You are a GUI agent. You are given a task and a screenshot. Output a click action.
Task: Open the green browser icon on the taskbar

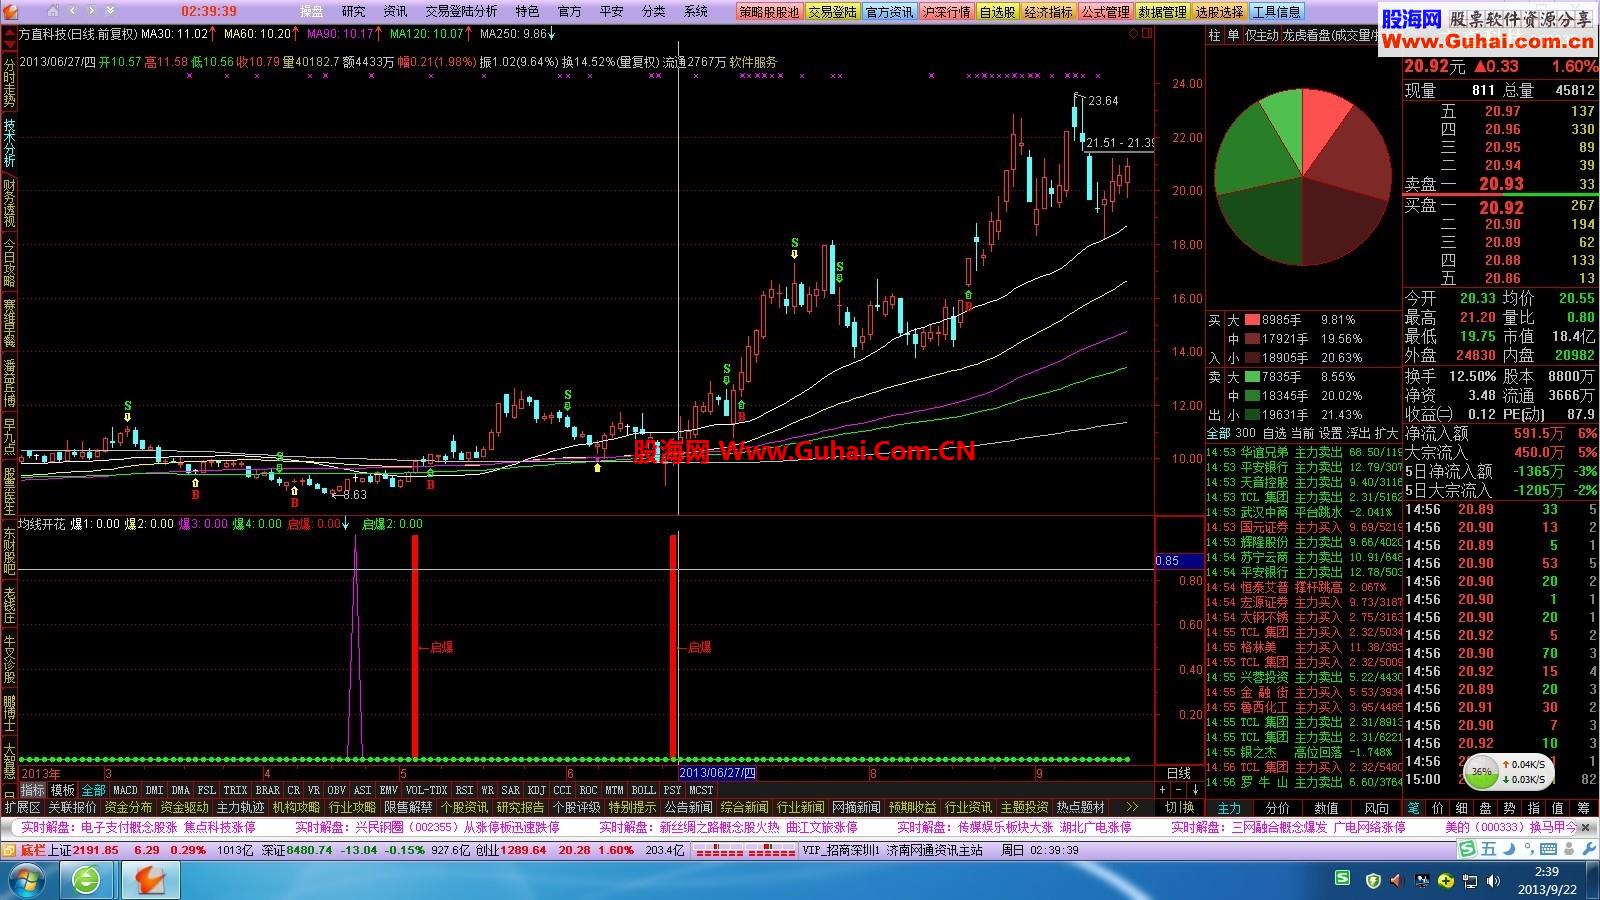click(86, 880)
